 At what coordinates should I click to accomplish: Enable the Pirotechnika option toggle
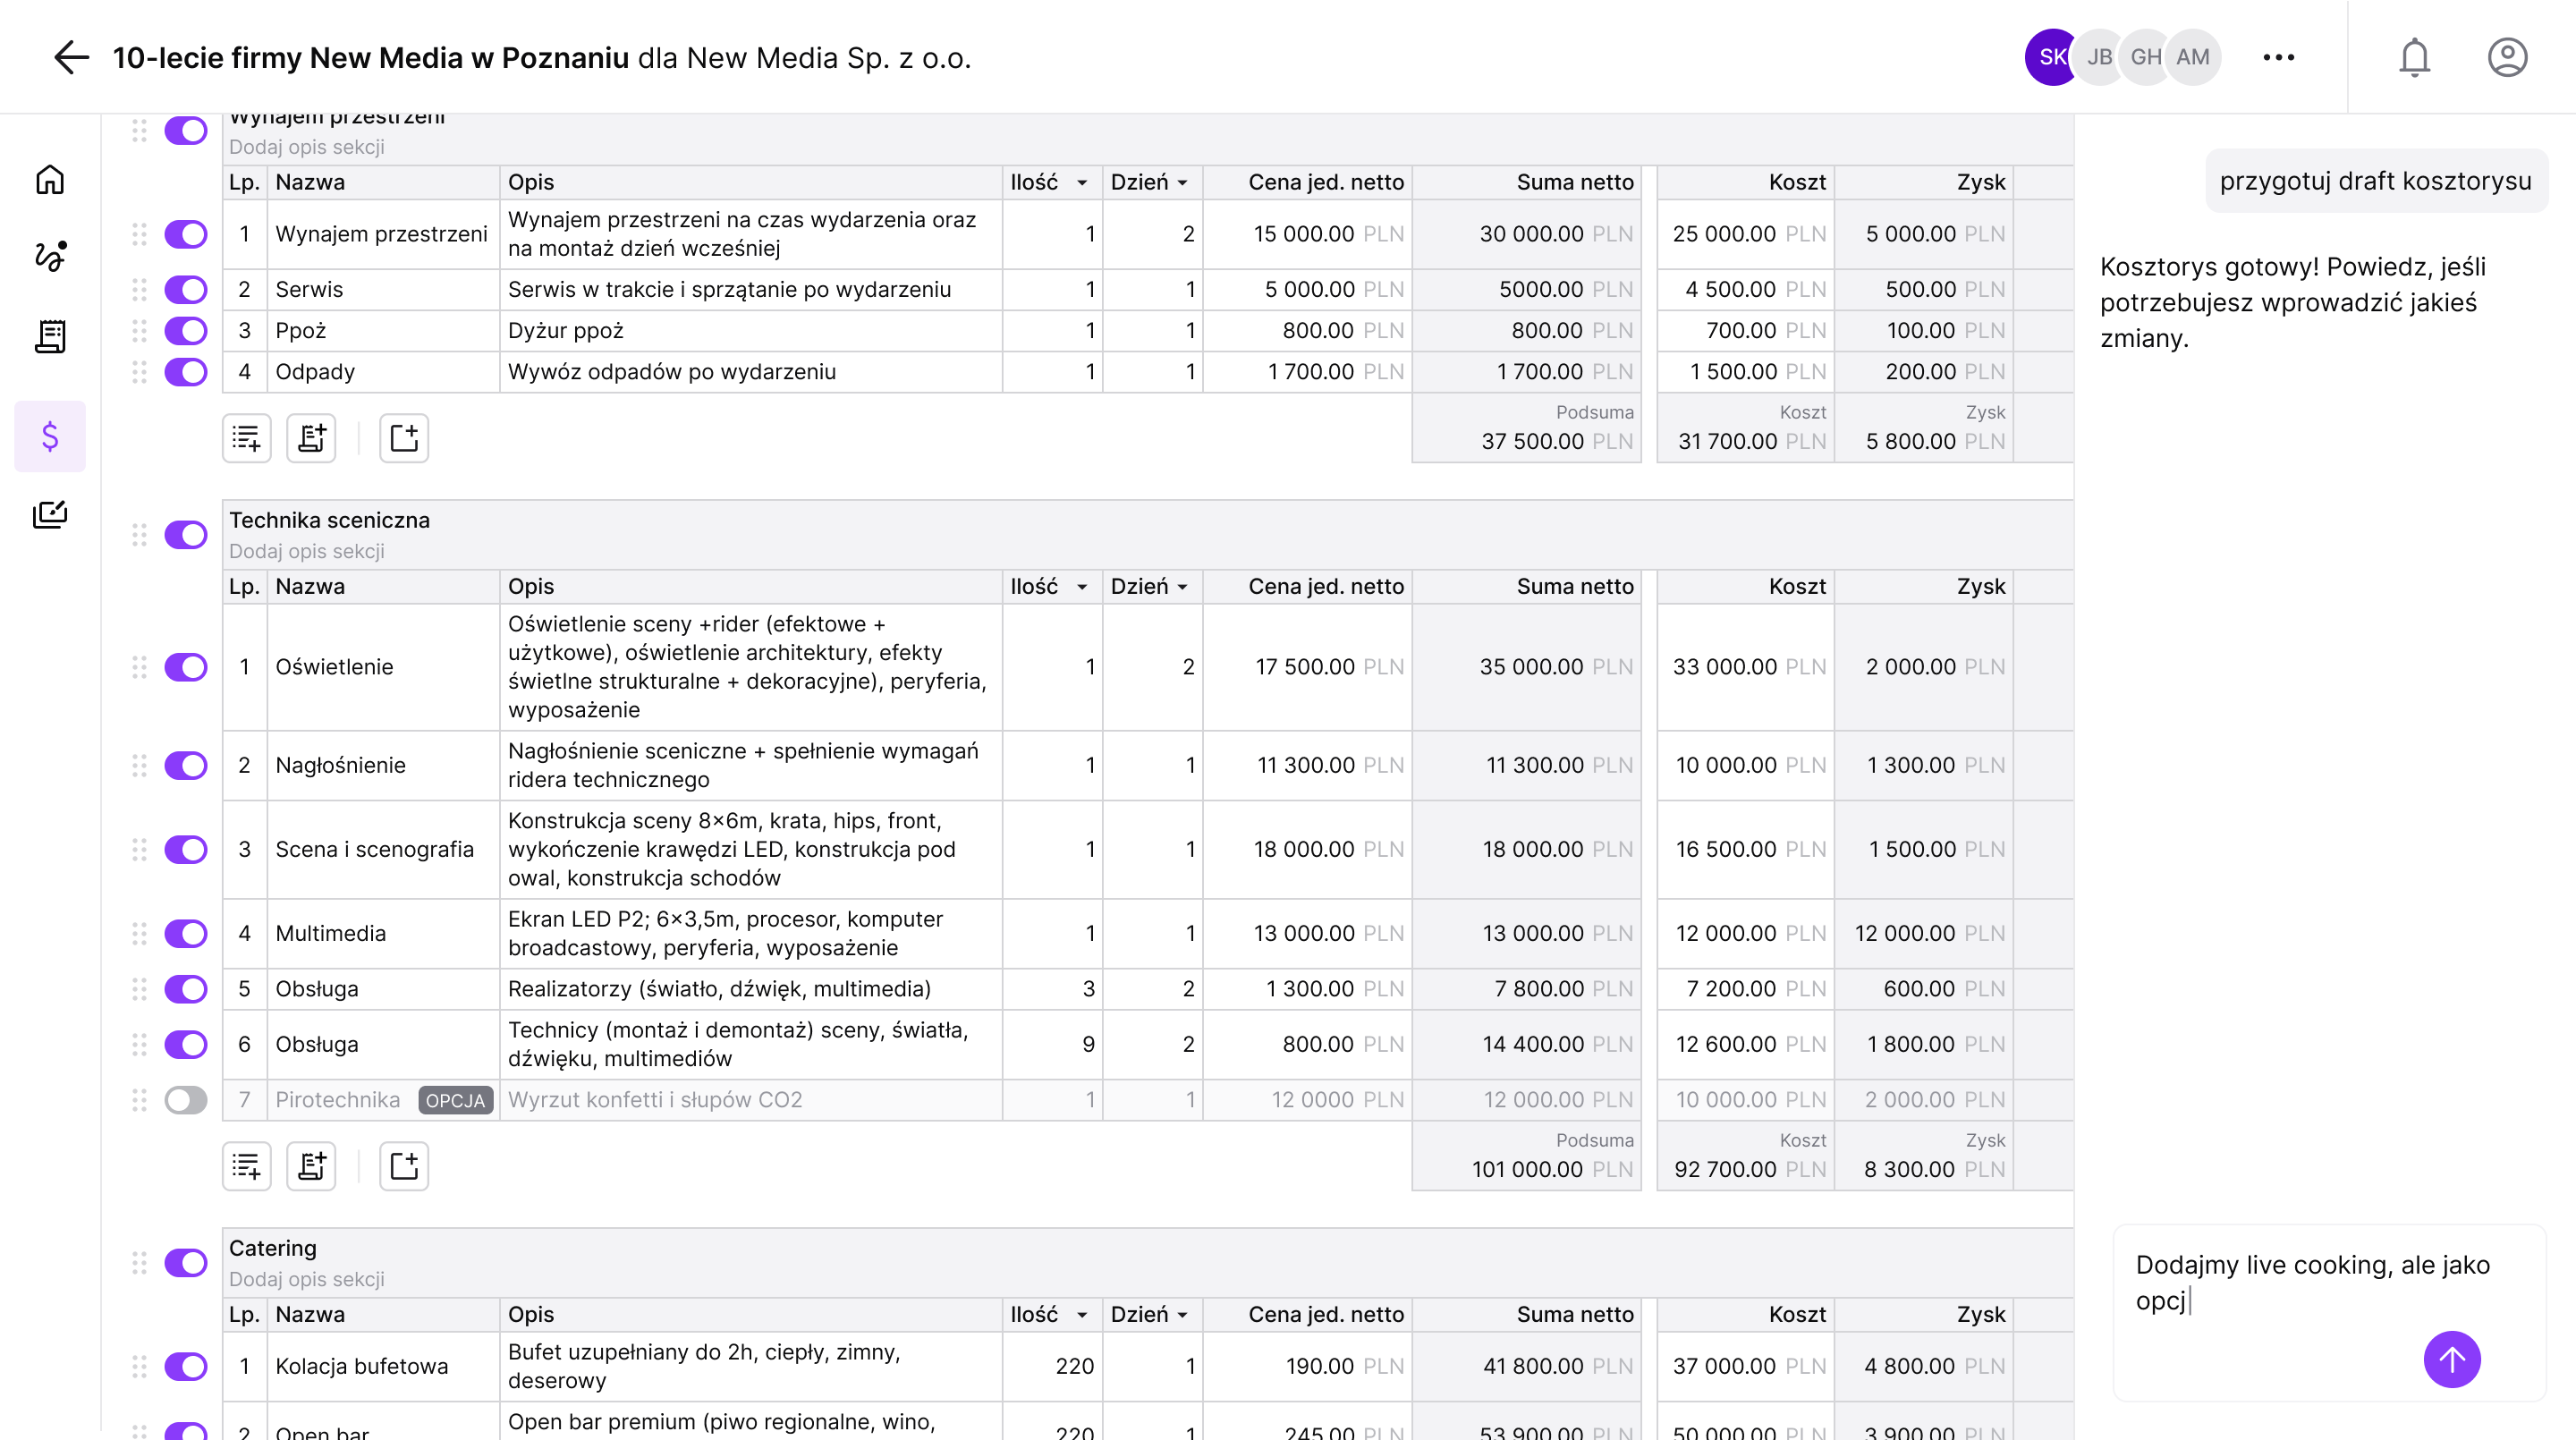pos(186,1100)
